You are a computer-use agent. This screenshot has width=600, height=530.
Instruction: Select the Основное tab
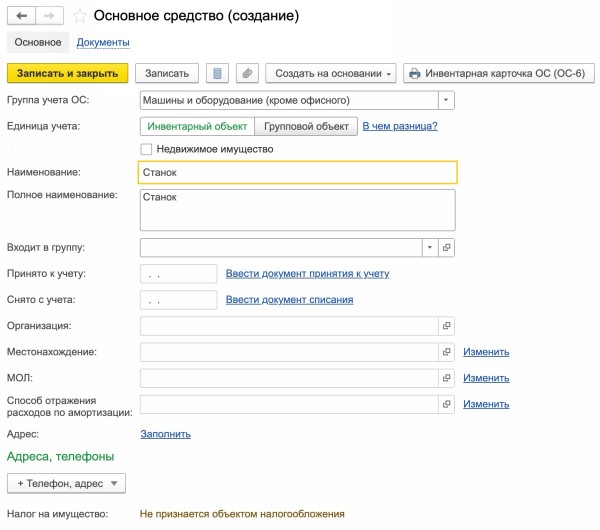(38, 42)
